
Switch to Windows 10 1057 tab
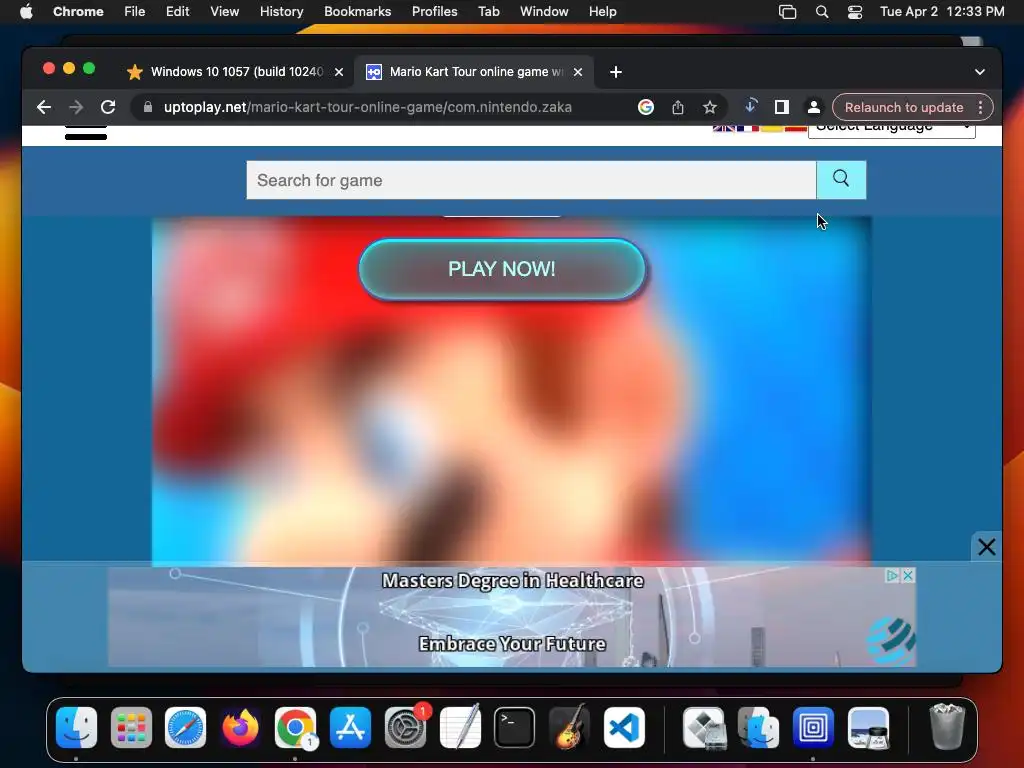click(235, 72)
